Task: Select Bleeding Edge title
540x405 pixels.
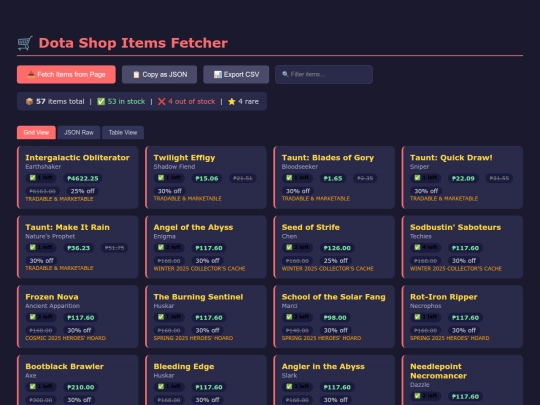Action: click(x=184, y=366)
